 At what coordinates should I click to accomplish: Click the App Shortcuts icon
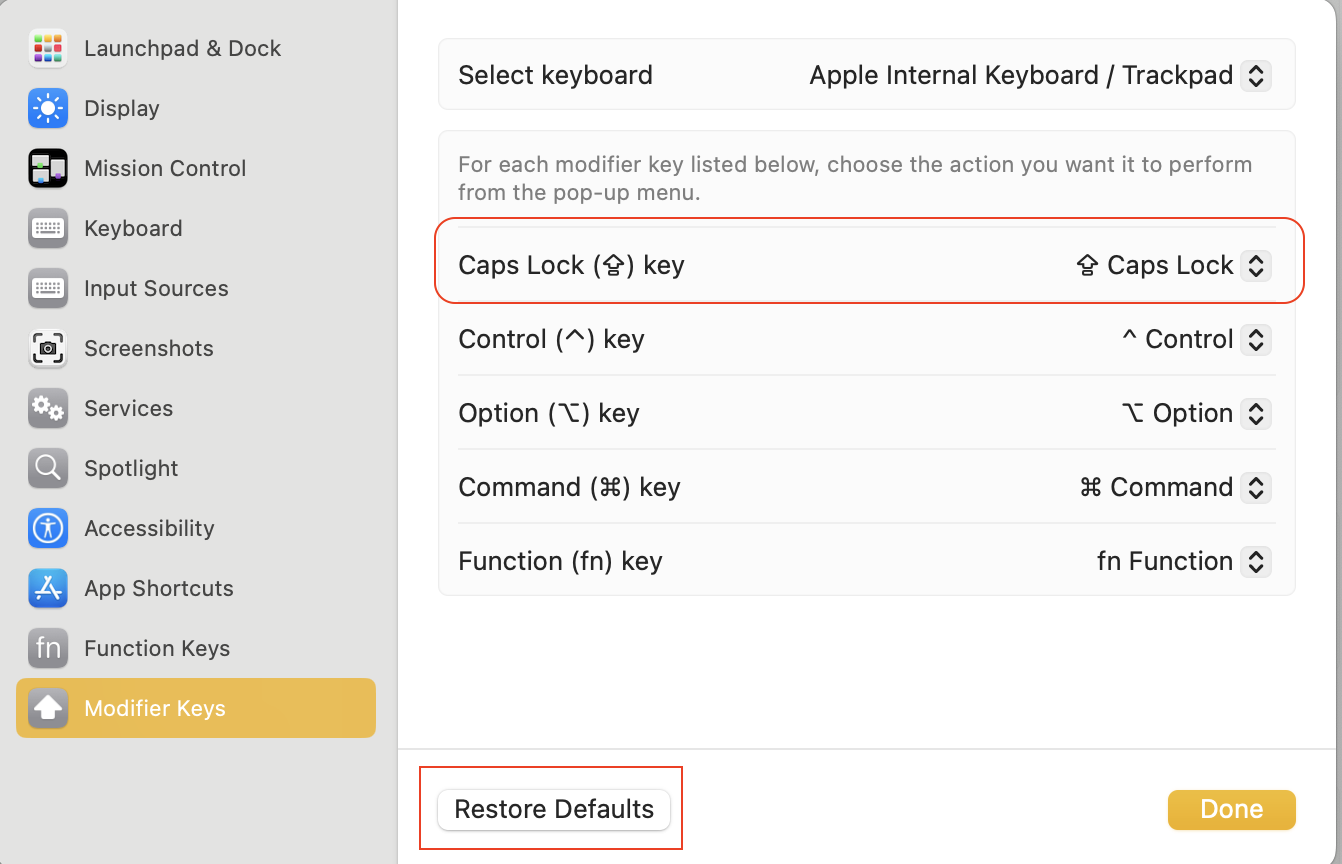(x=47, y=588)
